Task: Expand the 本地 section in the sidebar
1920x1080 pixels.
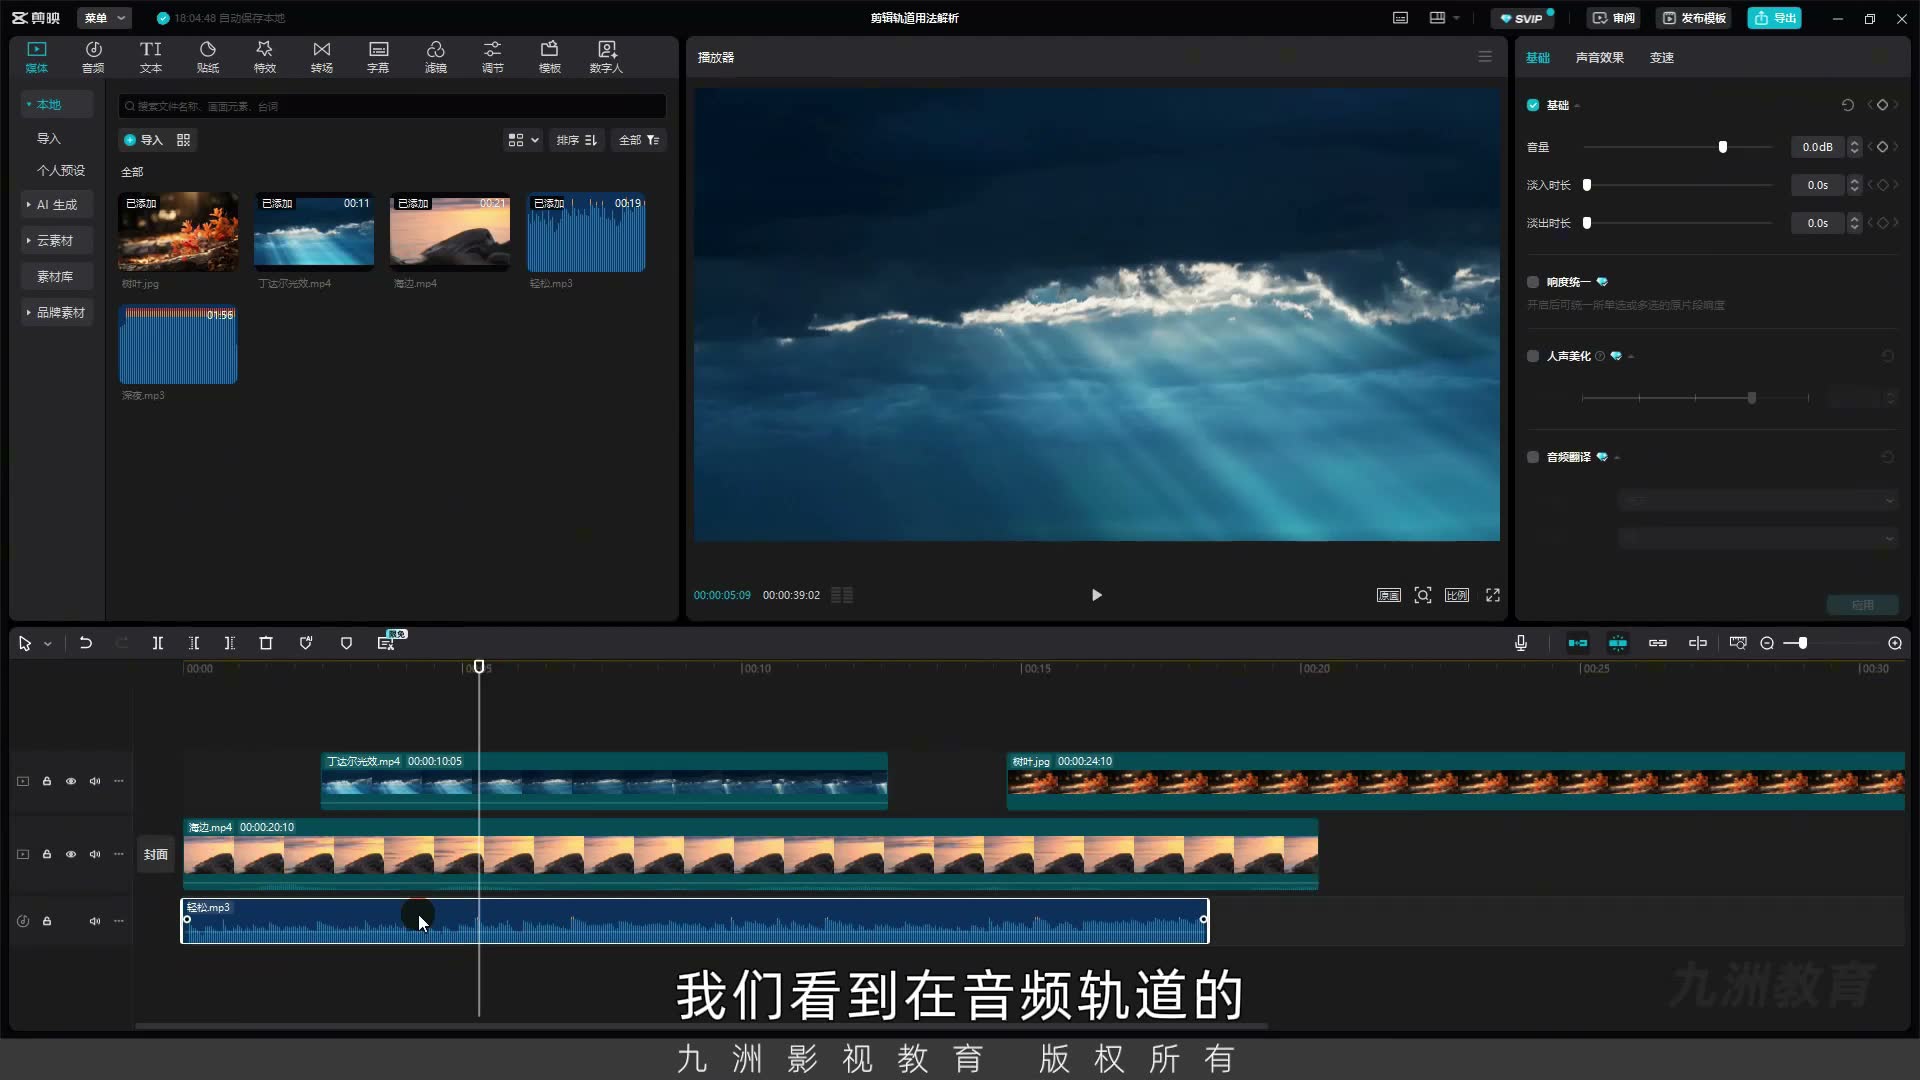Action: [57, 104]
